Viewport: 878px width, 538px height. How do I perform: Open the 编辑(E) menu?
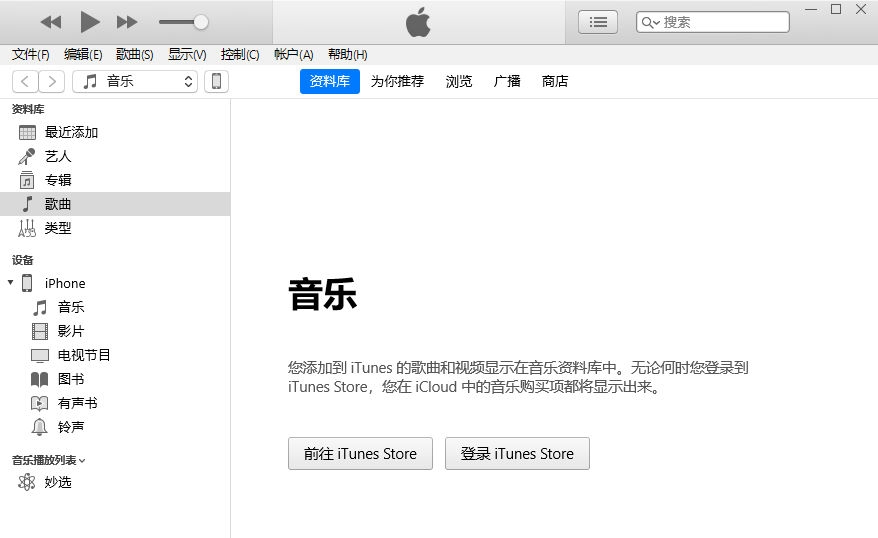pyautogui.click(x=83, y=54)
